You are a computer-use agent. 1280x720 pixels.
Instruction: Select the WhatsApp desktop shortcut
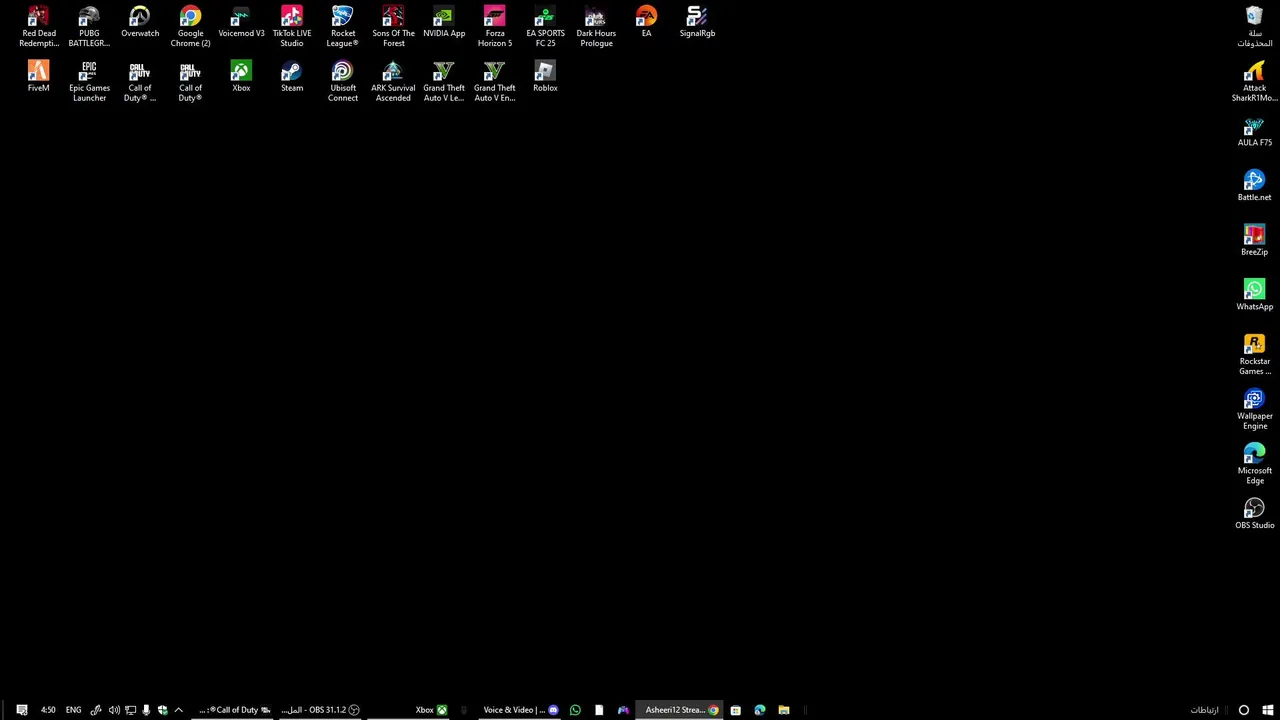pyautogui.click(x=1254, y=296)
